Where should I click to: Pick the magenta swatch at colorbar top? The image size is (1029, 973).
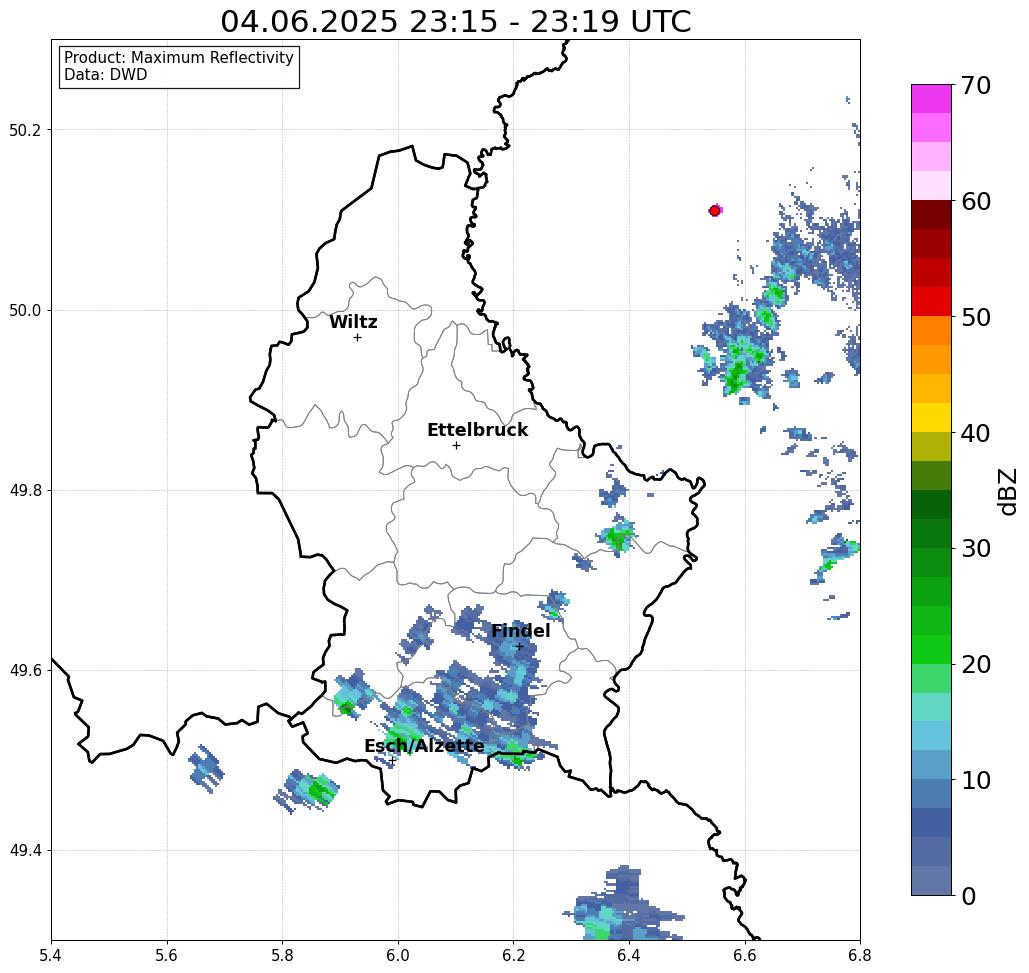pos(931,99)
